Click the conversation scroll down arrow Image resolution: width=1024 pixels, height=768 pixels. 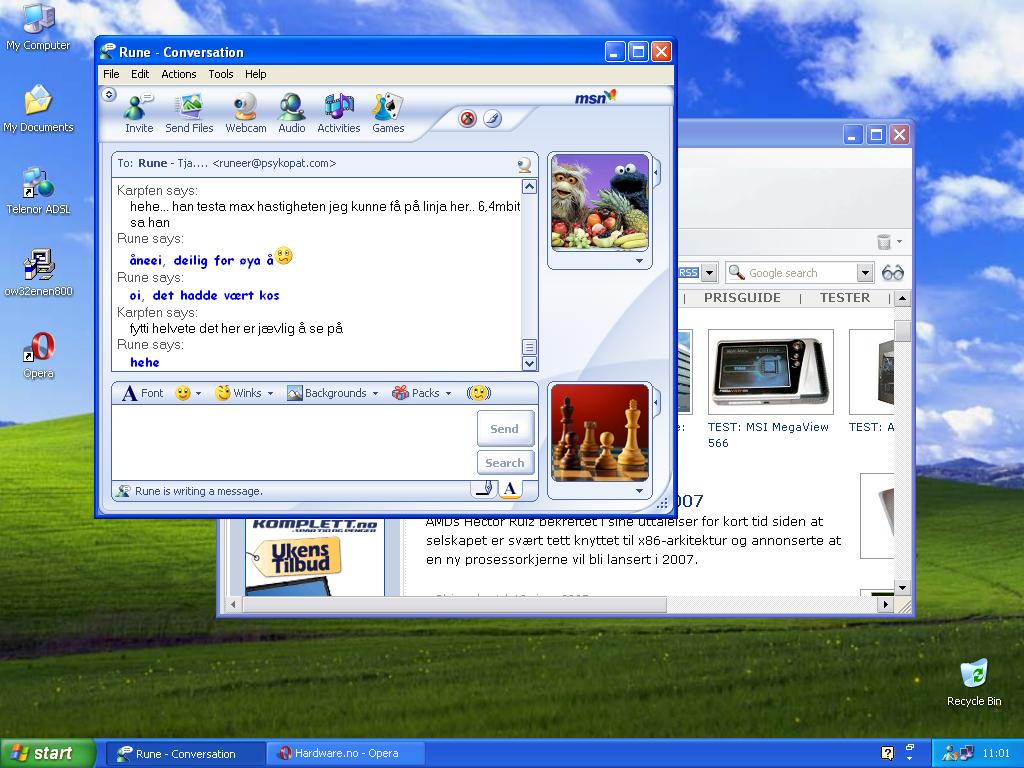click(529, 363)
